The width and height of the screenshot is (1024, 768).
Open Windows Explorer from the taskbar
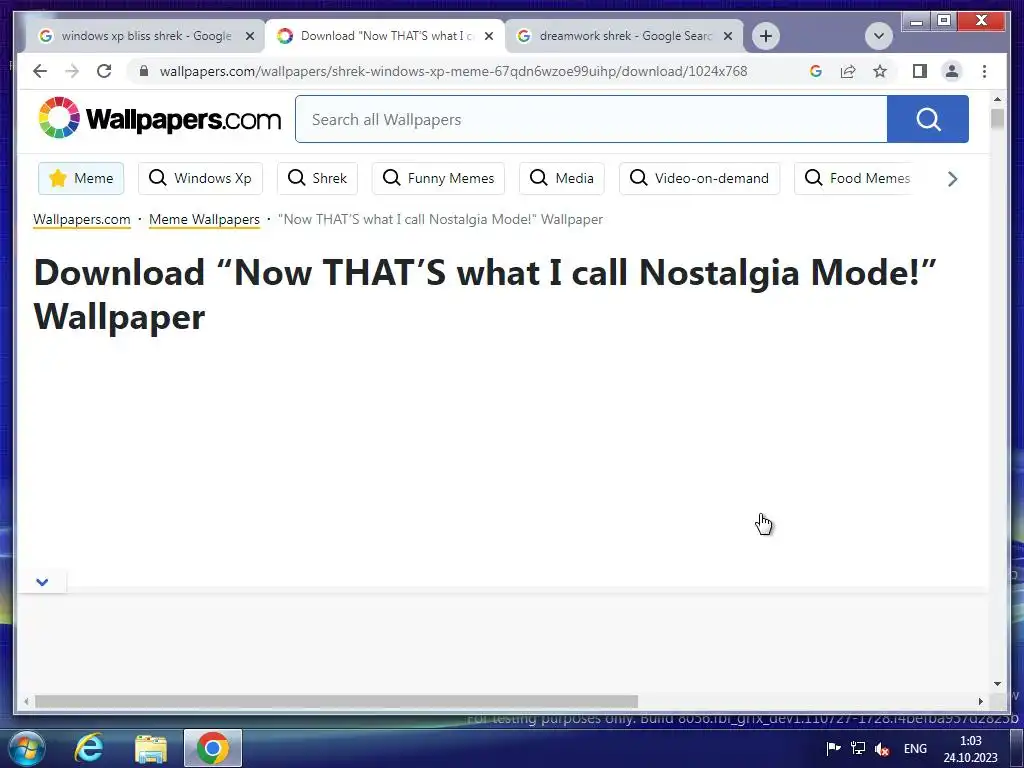point(151,748)
